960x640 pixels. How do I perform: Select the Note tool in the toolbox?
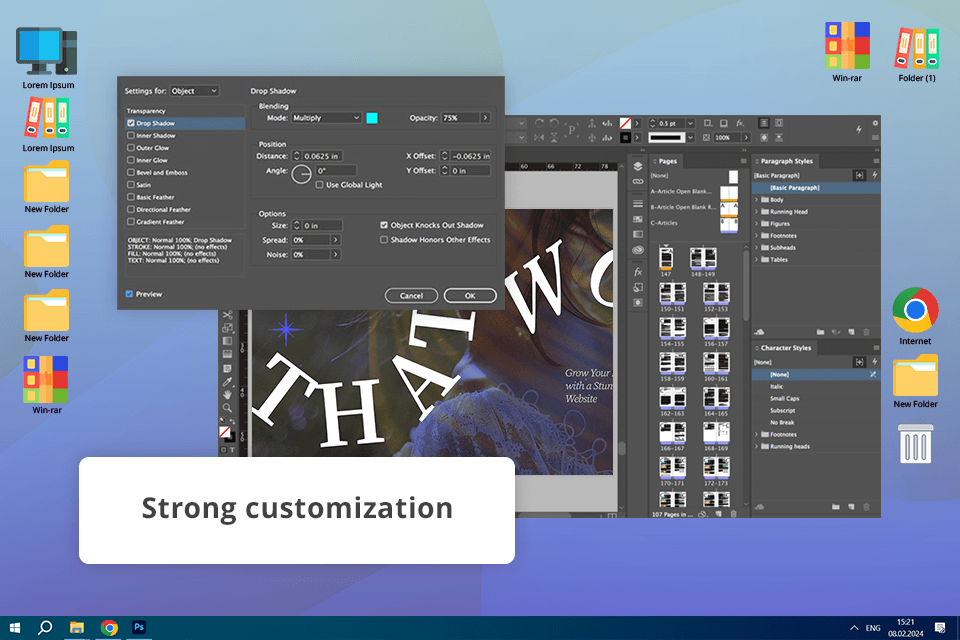227,368
